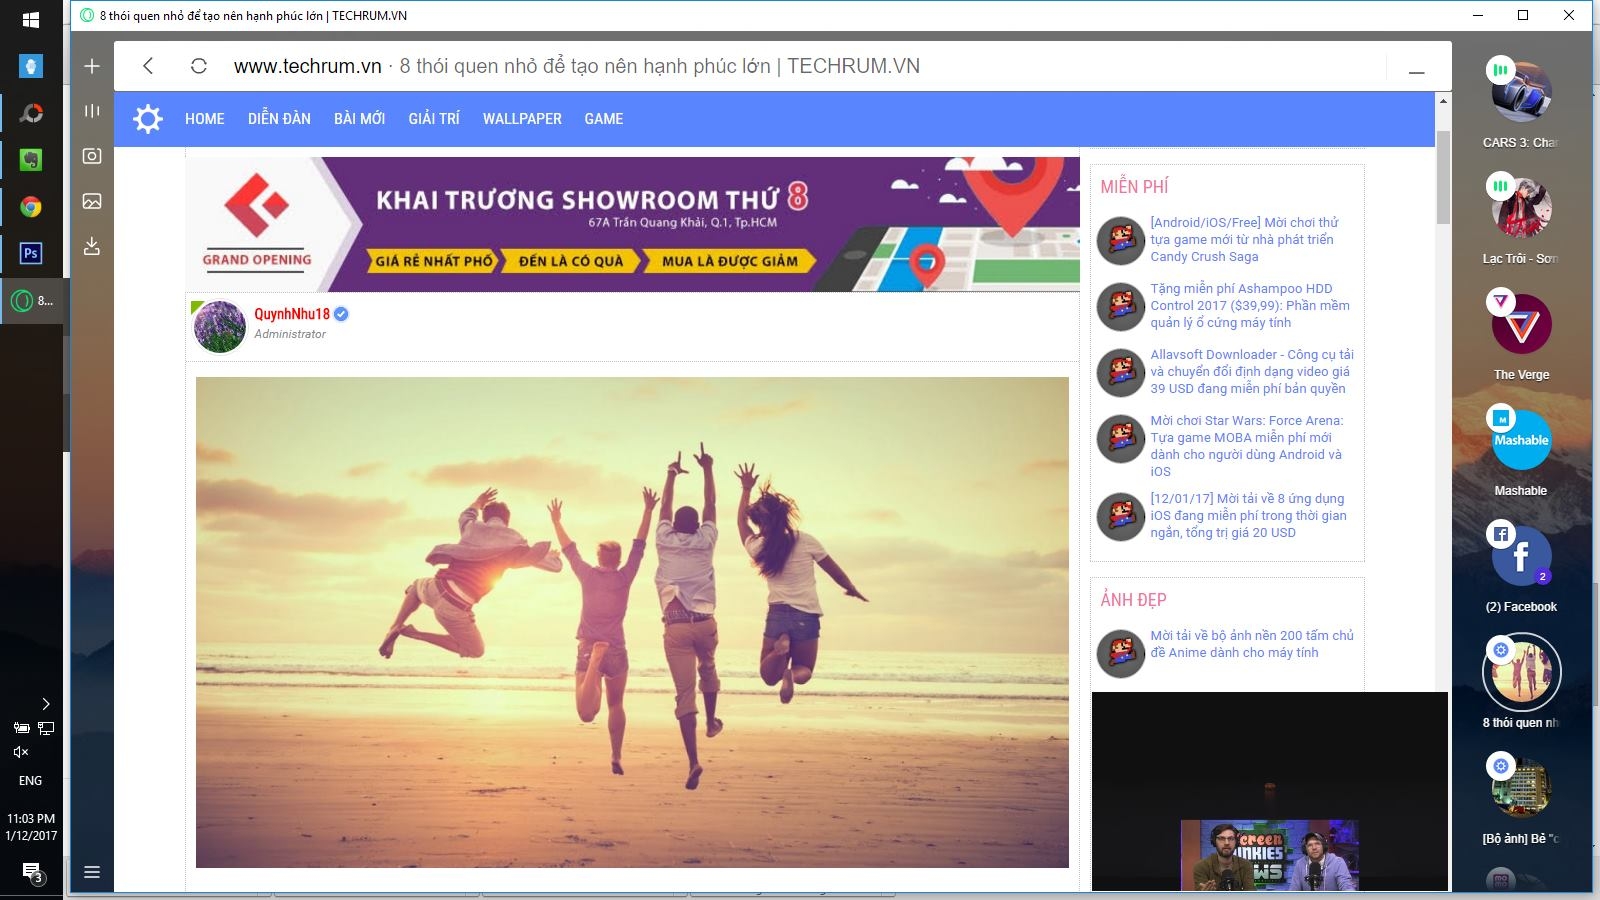Click the address bar URL text
The width and height of the screenshot is (1600, 900).
pos(307,66)
